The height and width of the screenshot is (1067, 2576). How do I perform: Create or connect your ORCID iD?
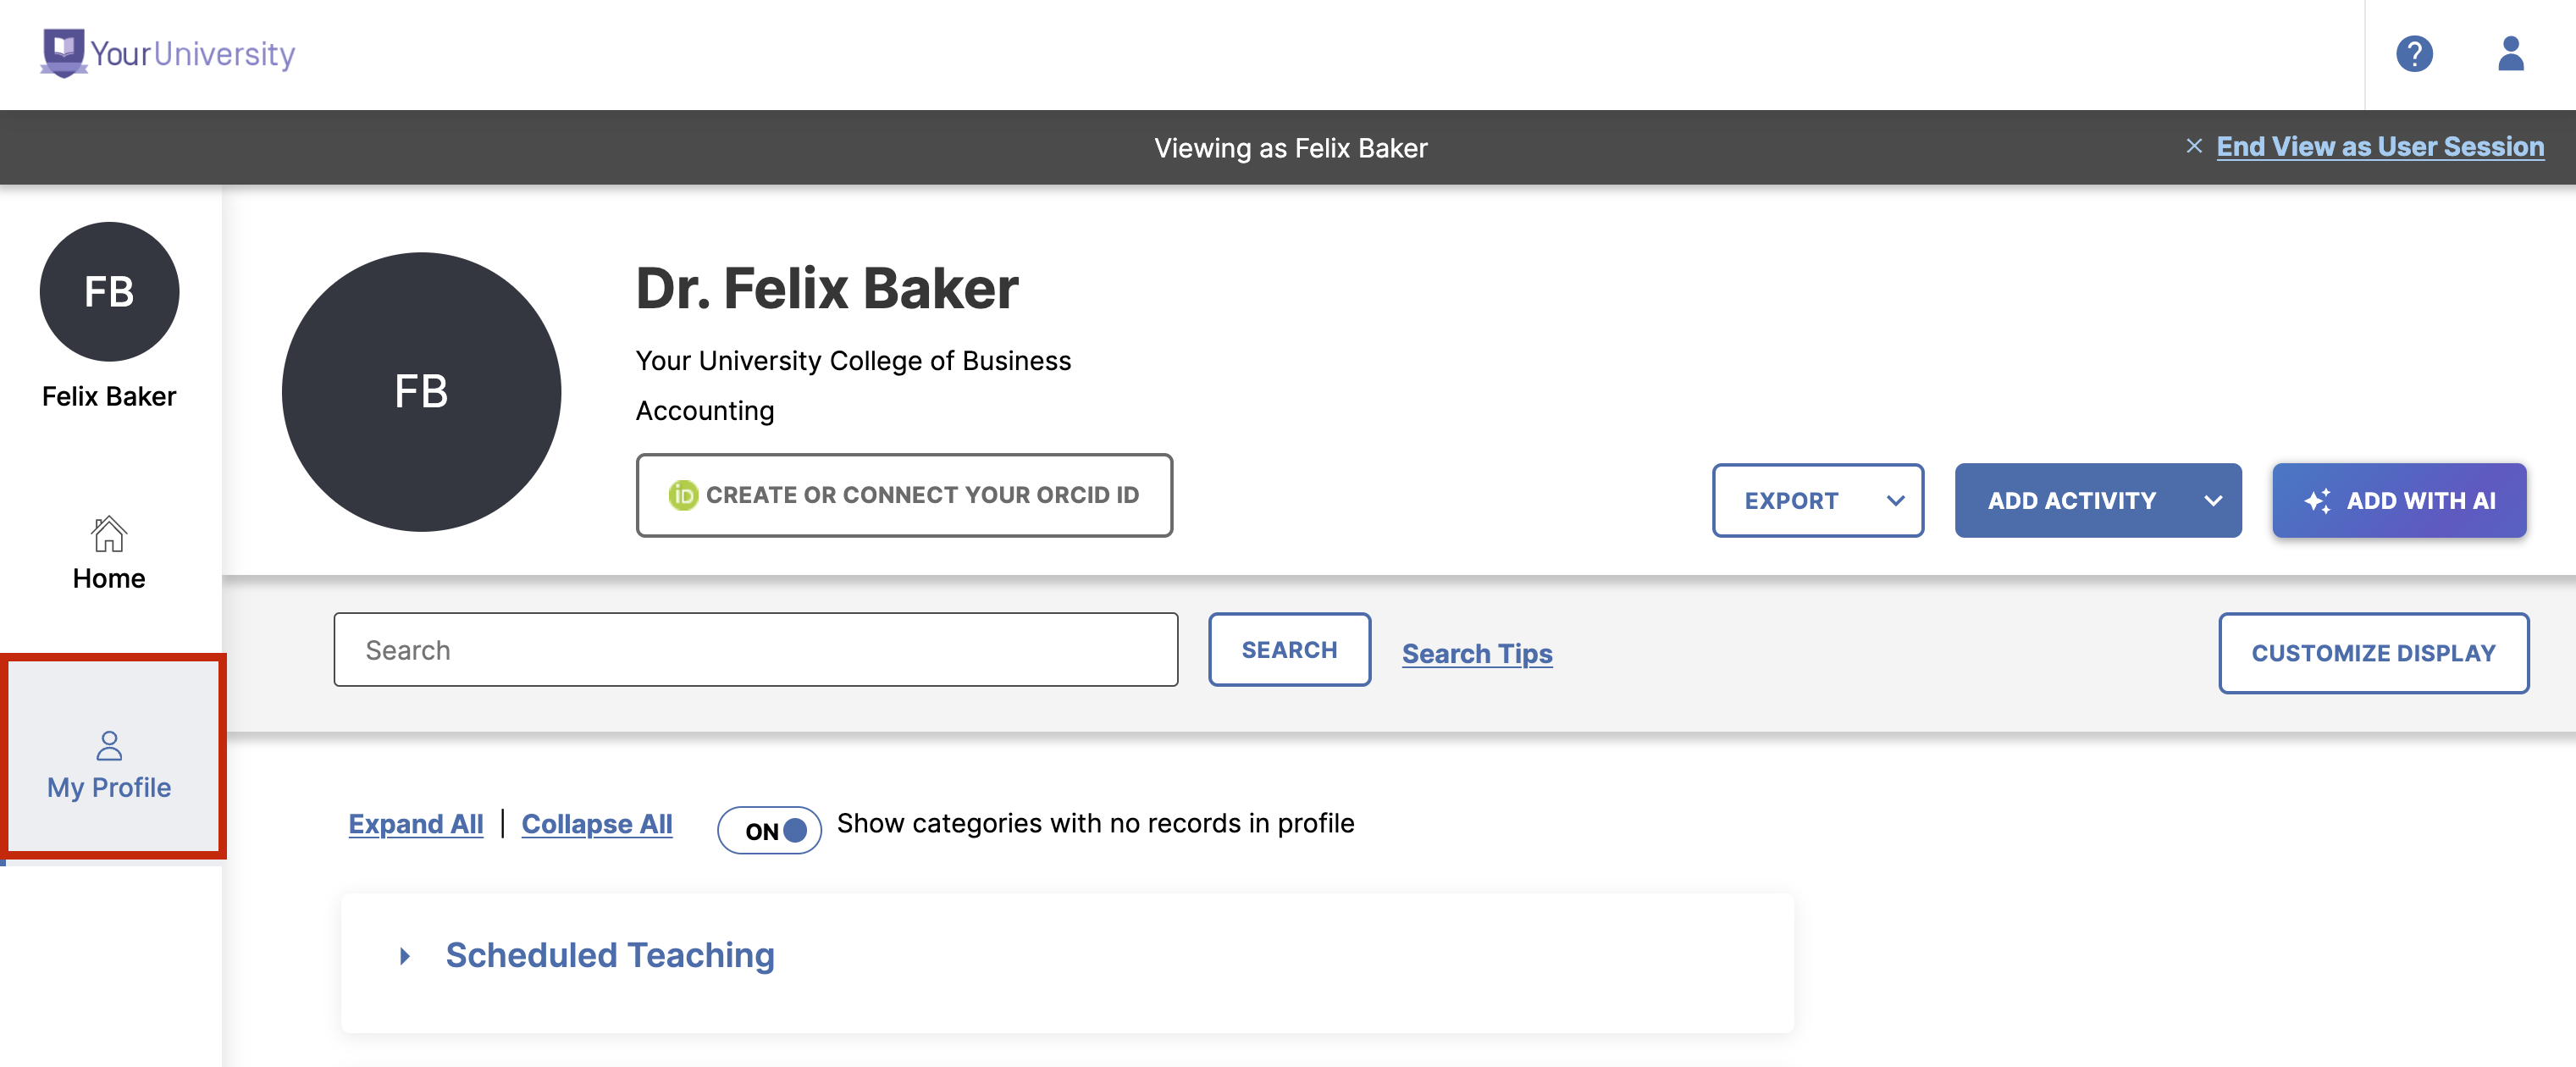tap(904, 495)
